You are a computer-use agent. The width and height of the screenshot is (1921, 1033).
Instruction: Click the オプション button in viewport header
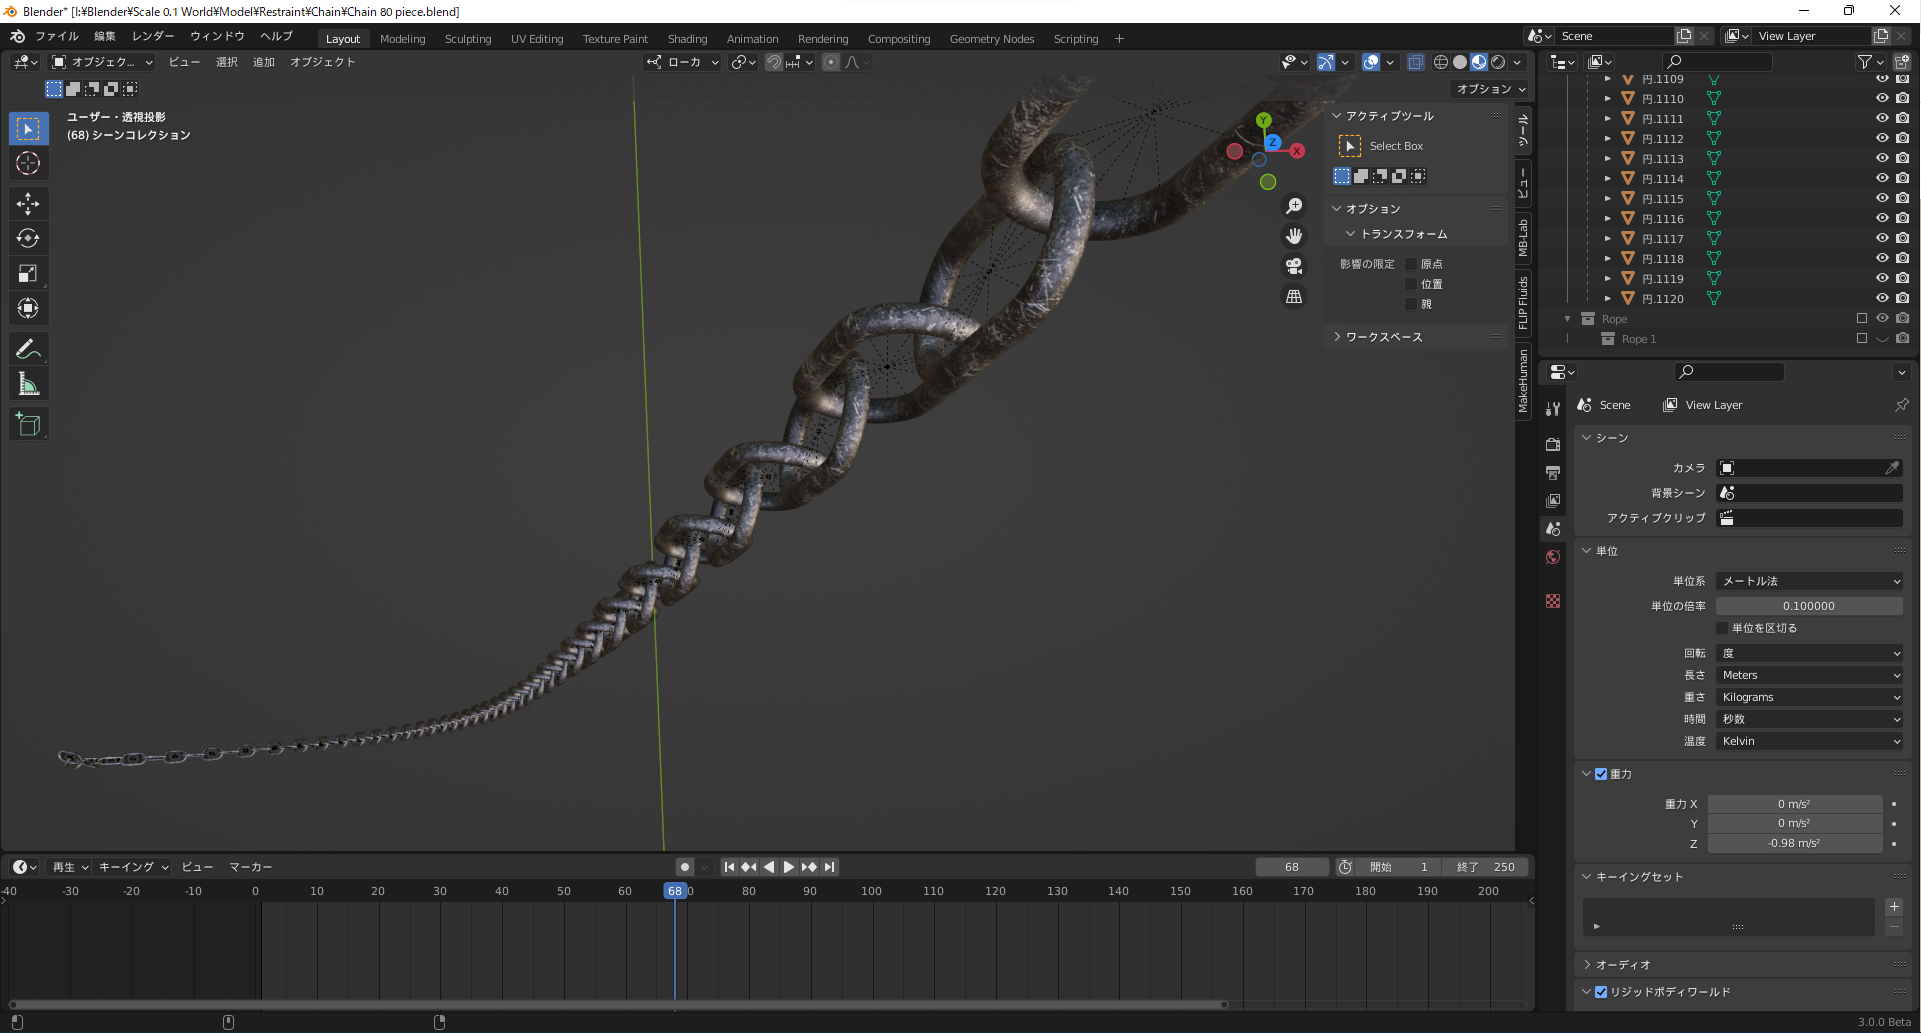click(x=1490, y=89)
